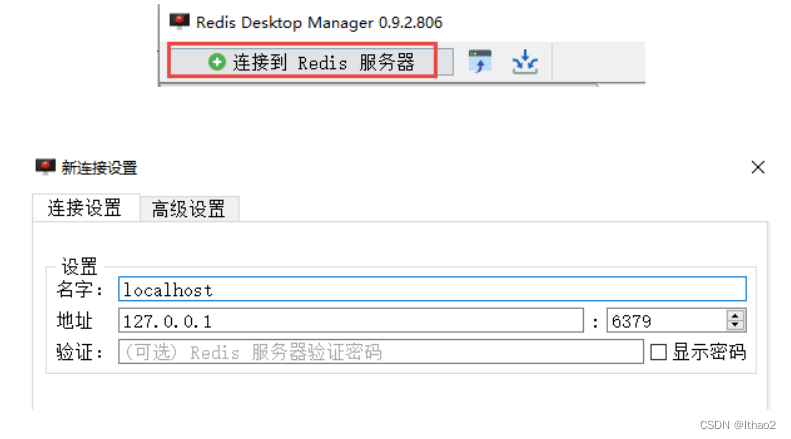
Task: Decrease the port number with down arrow
Action: point(736,325)
